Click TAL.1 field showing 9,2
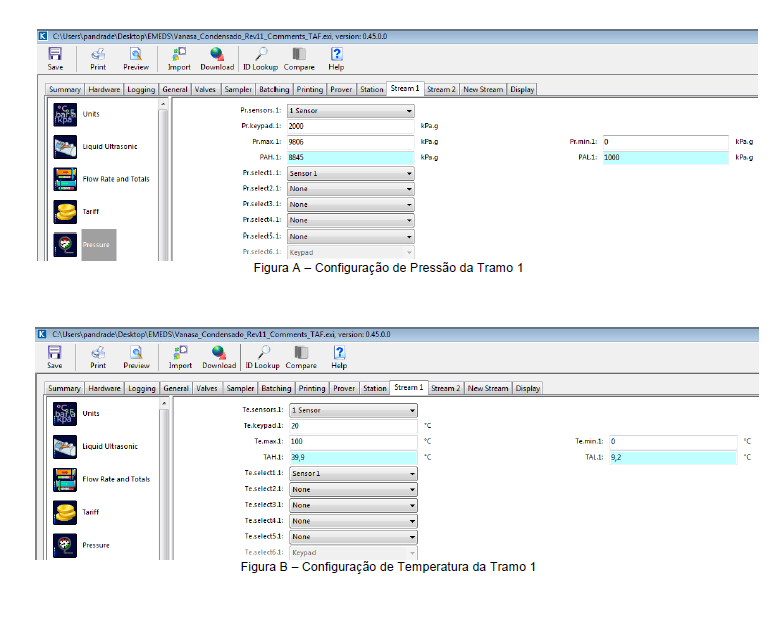The height and width of the screenshot is (626, 784). pos(673,458)
